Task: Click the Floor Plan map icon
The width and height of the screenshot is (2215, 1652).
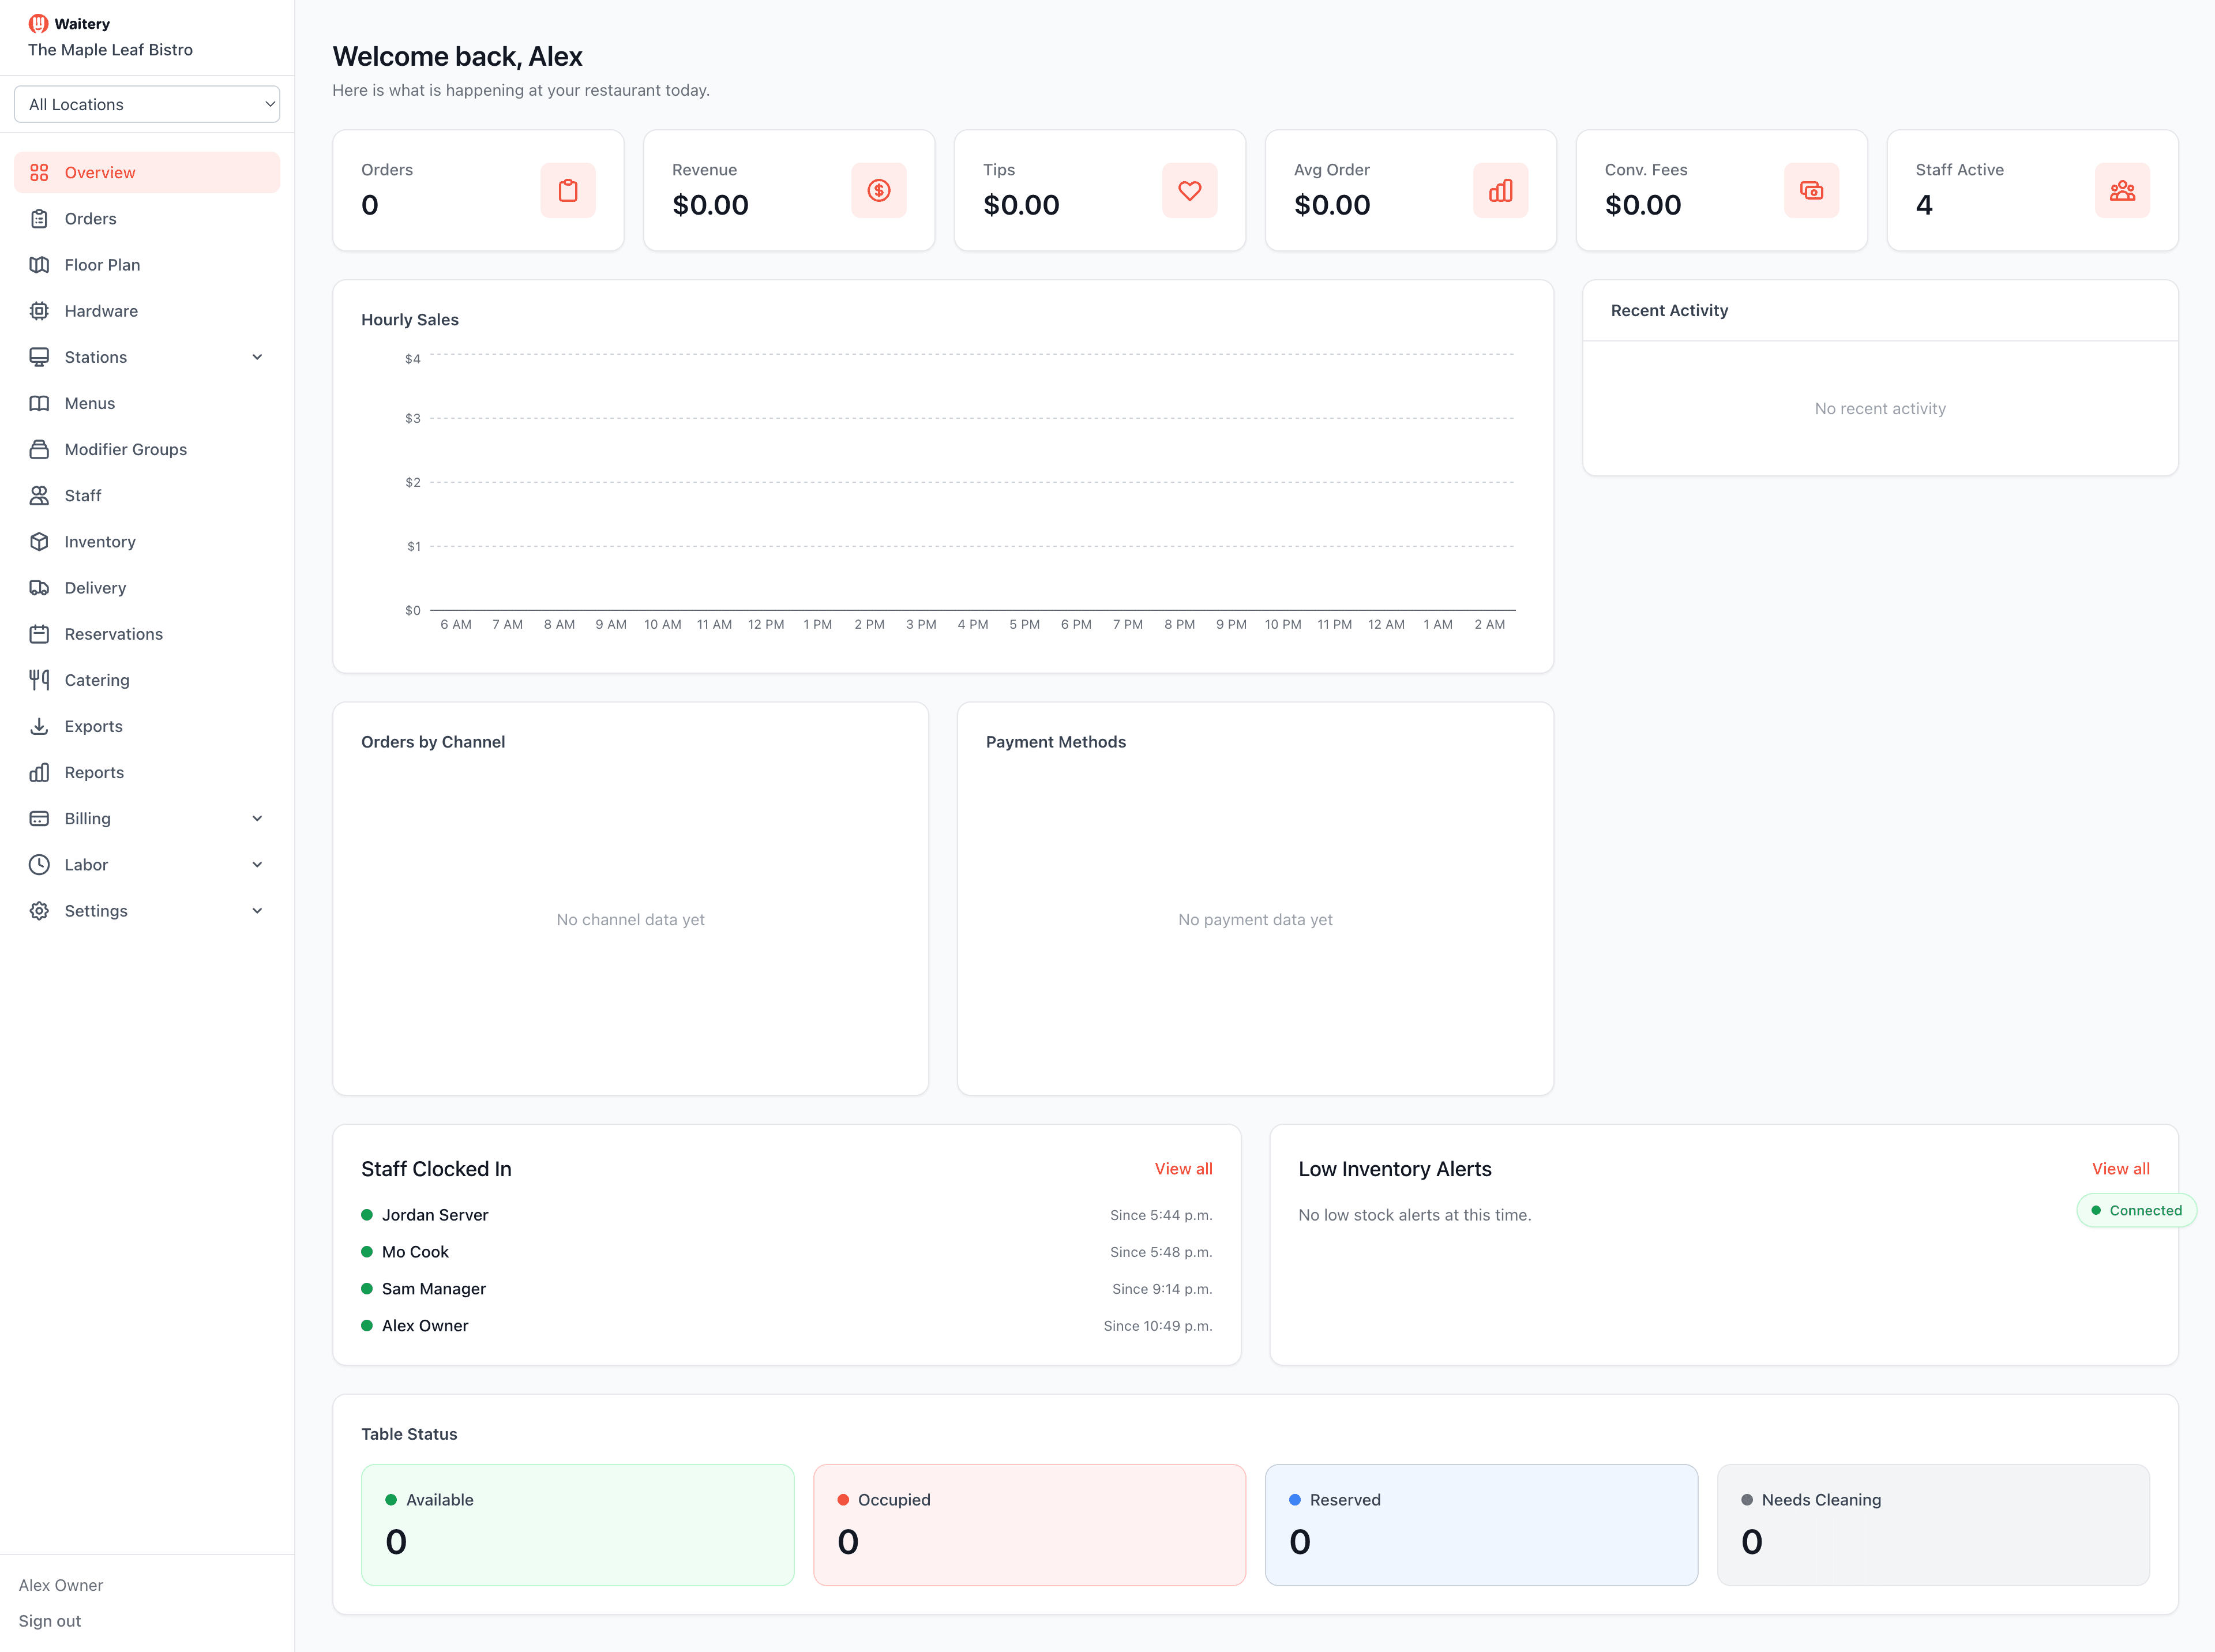Action: coord(39,264)
